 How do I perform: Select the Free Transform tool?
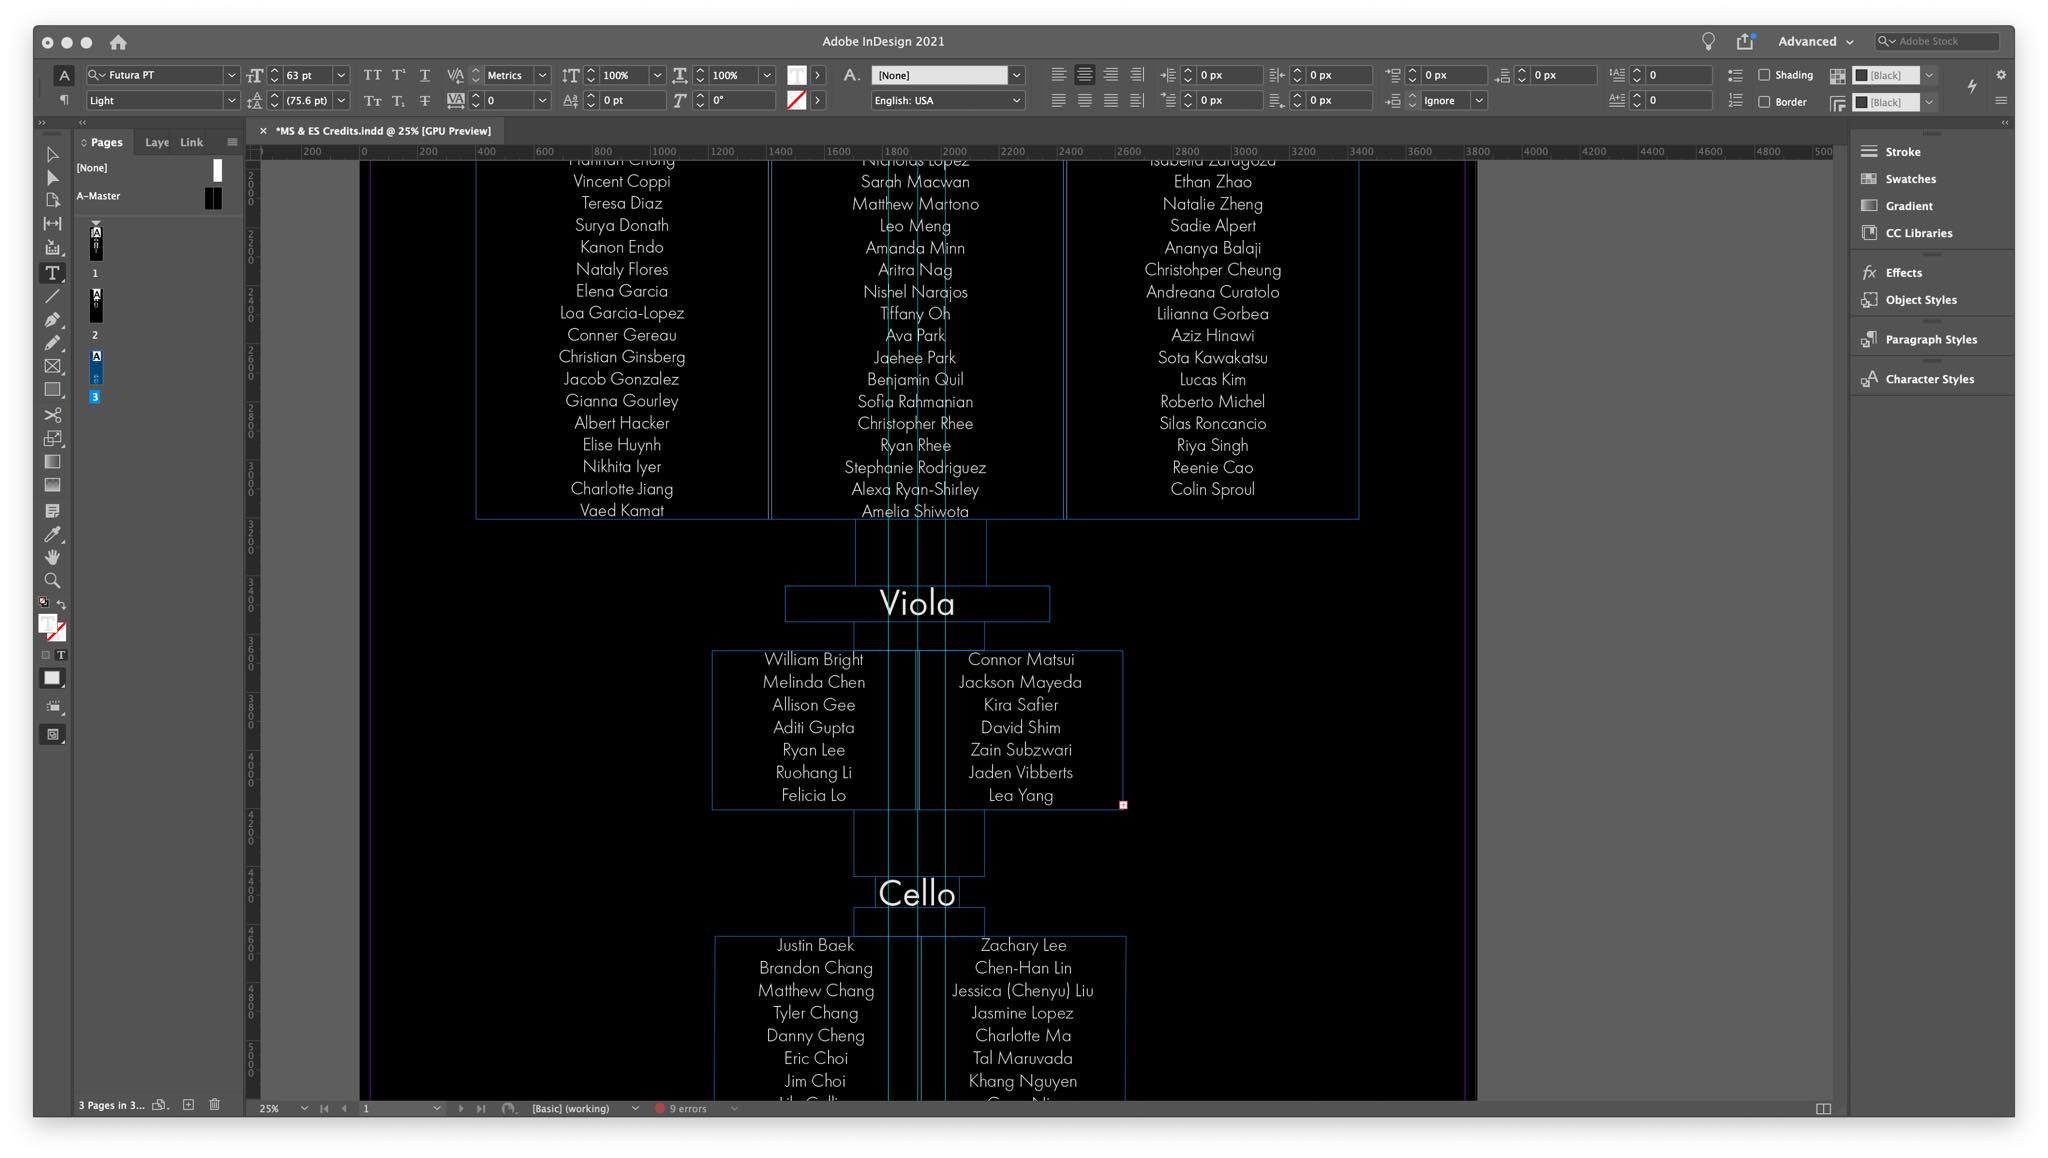pyautogui.click(x=52, y=438)
